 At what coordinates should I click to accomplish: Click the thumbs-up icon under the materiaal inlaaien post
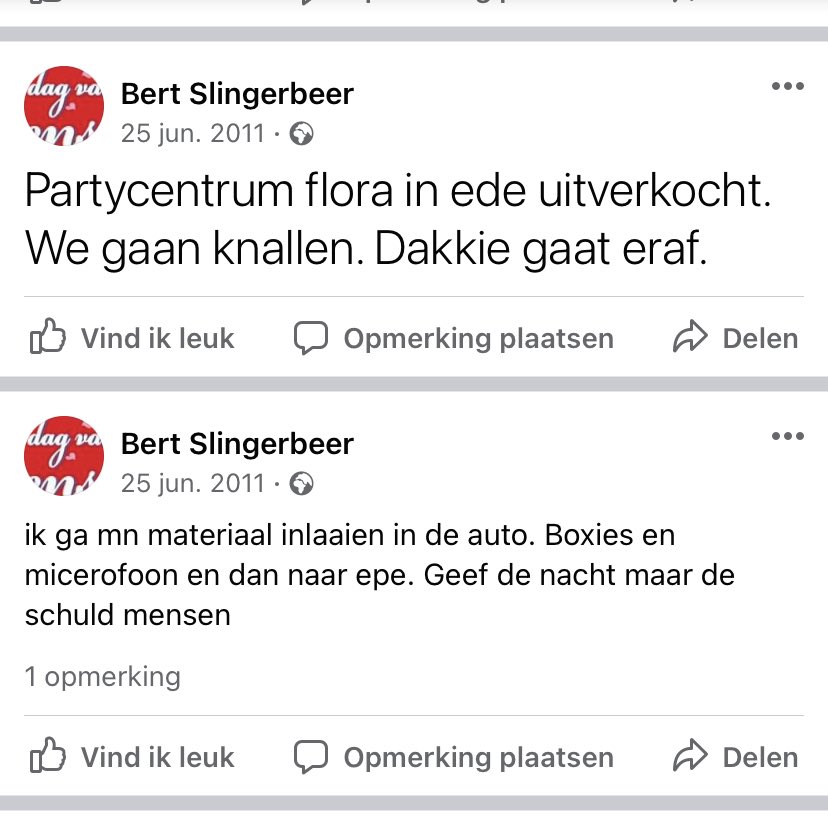(x=47, y=757)
